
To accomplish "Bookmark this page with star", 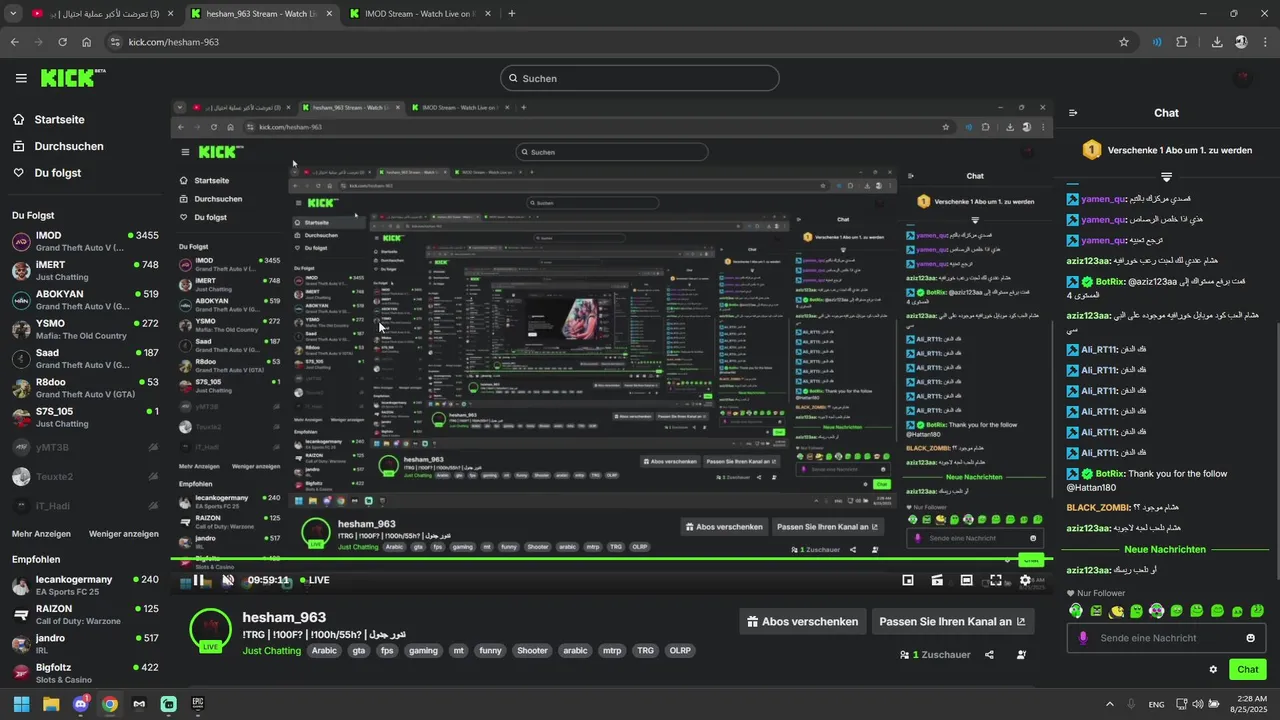I will [x=1124, y=42].
